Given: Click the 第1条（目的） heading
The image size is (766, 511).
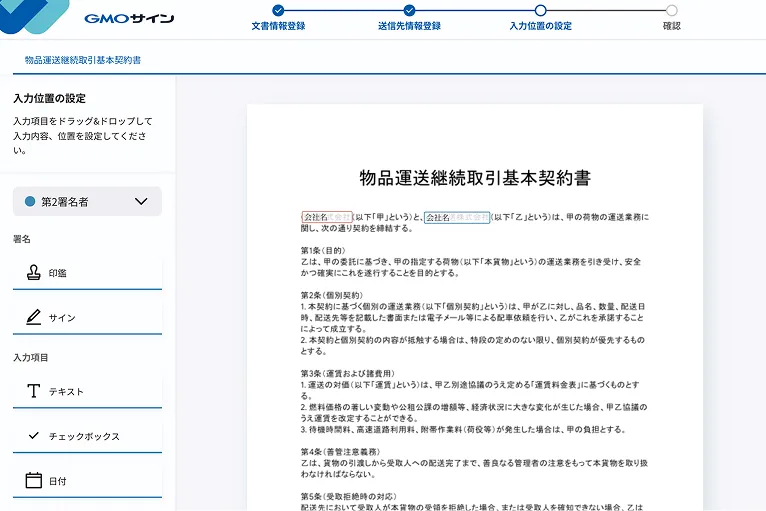Looking at the screenshot, I should [x=323, y=251].
